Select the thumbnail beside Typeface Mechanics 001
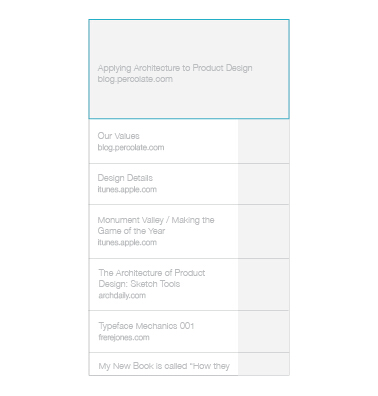Screen dimensions: 378x396 tap(263, 332)
